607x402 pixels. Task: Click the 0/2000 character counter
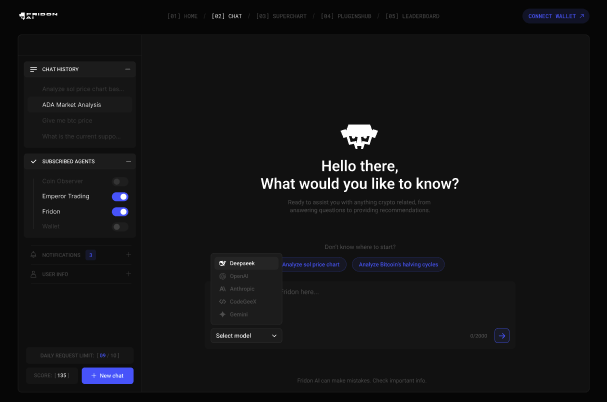click(x=478, y=336)
